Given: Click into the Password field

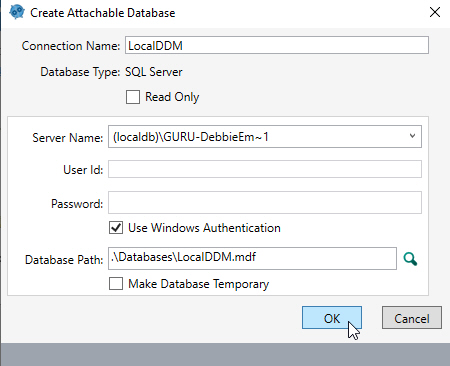Looking at the screenshot, I should (x=265, y=202).
